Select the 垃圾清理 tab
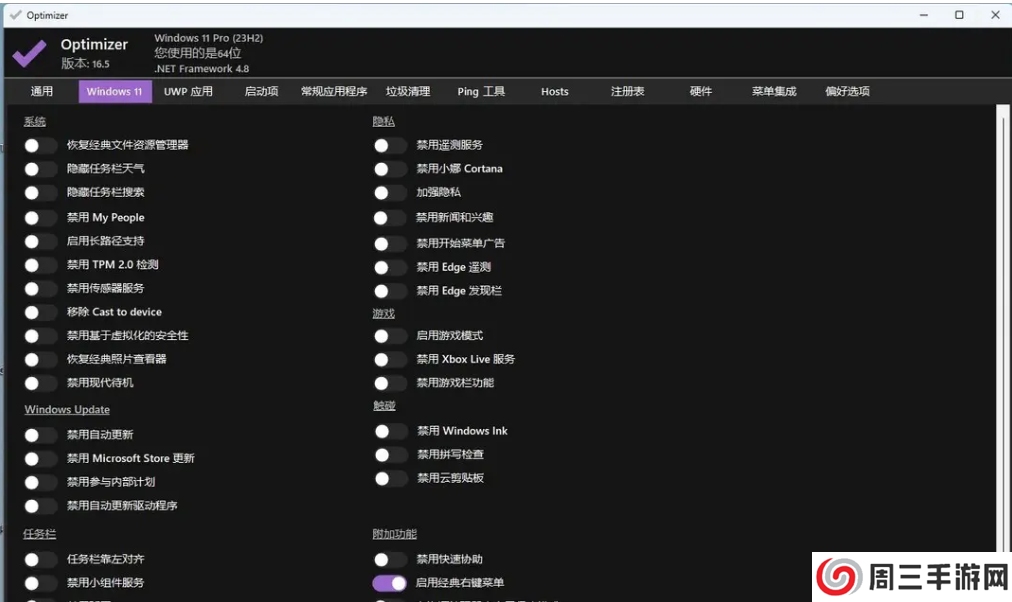This screenshot has height=602, width=1012. tap(408, 91)
